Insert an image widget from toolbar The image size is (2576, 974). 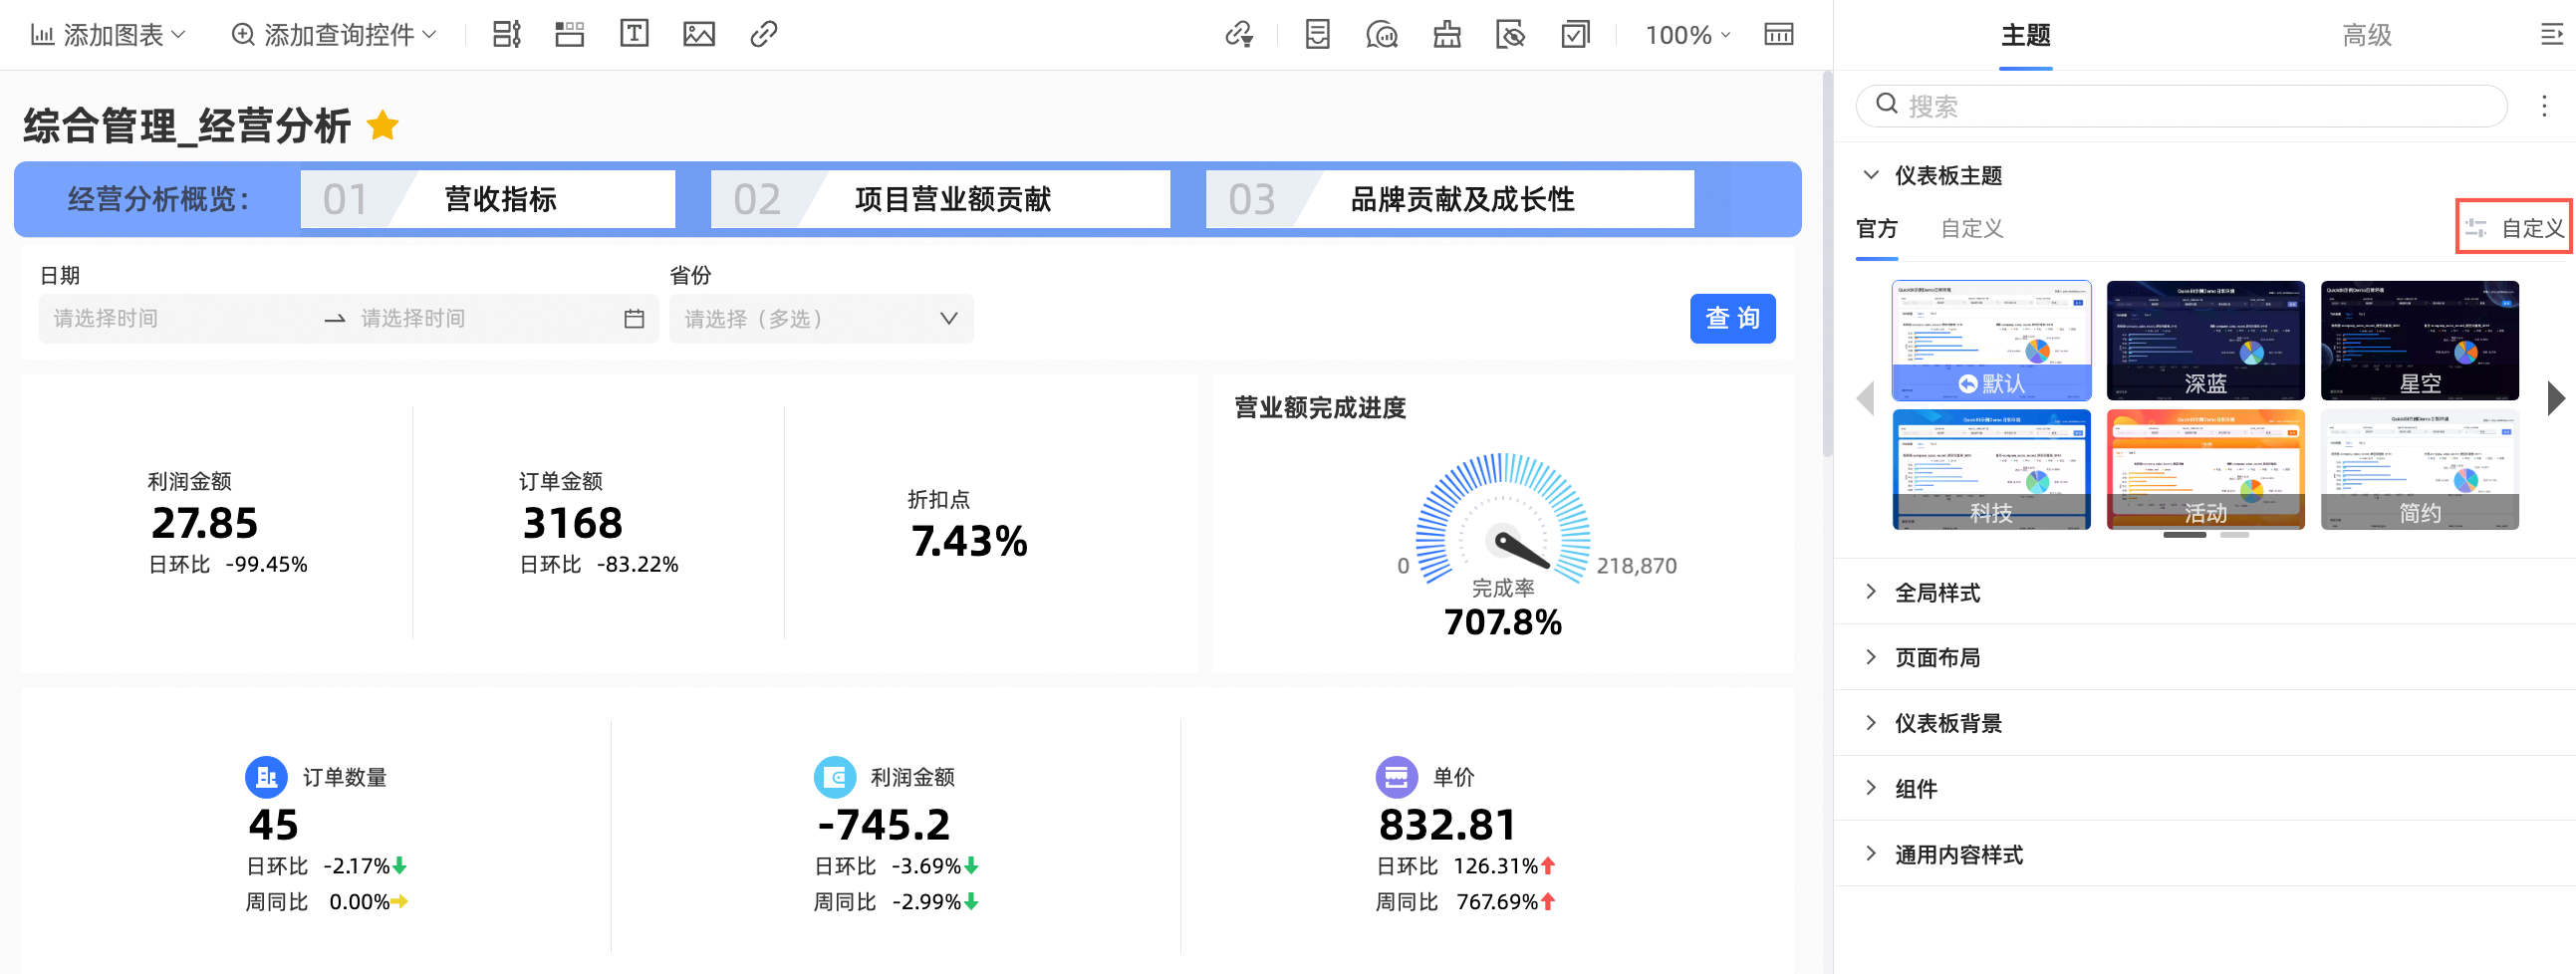(698, 34)
